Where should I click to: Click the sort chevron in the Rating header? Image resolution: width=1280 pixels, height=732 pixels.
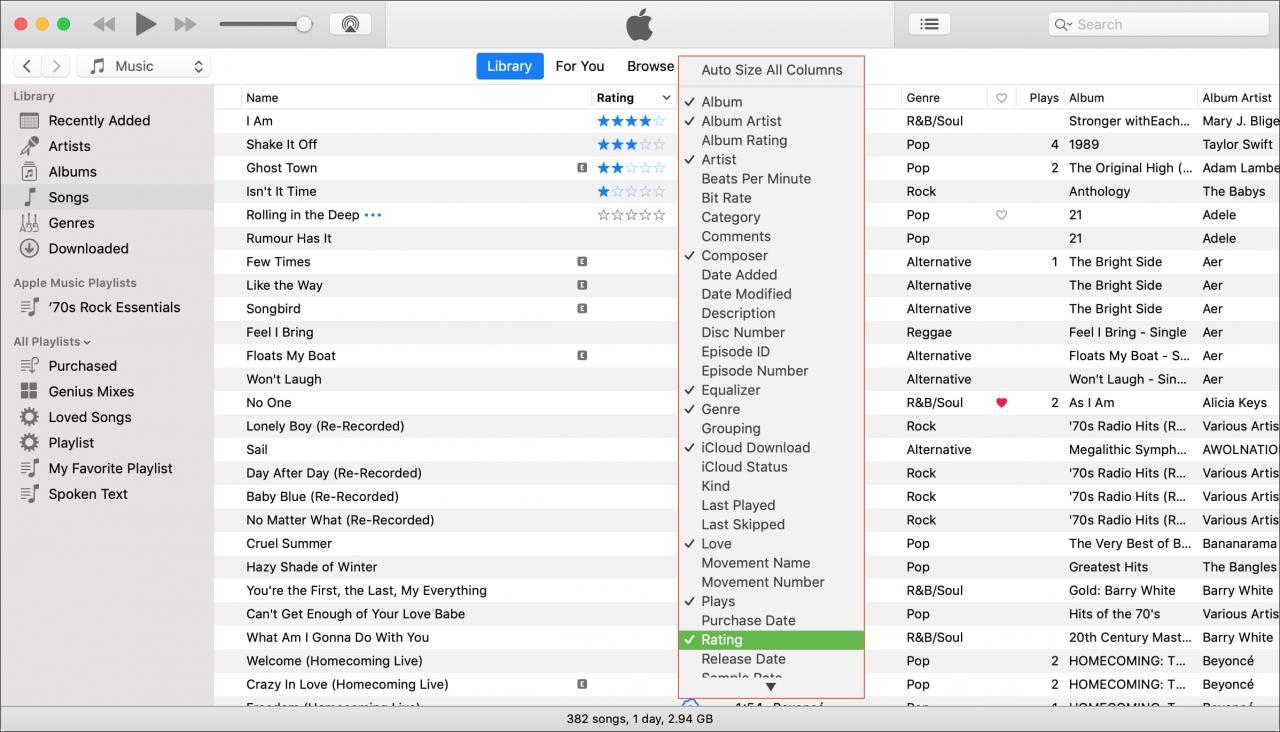pyautogui.click(x=666, y=98)
